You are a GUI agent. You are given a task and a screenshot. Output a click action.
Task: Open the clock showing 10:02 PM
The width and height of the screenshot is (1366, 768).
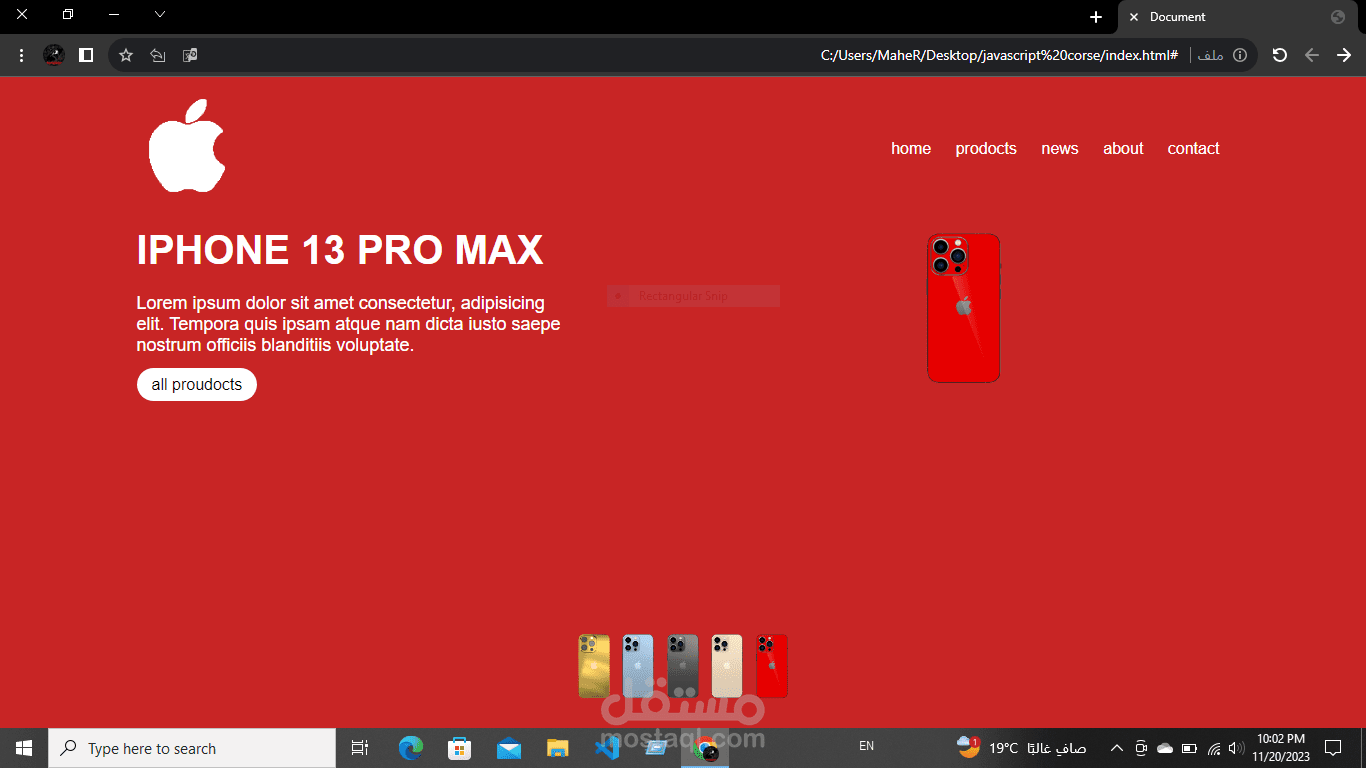point(1280,748)
